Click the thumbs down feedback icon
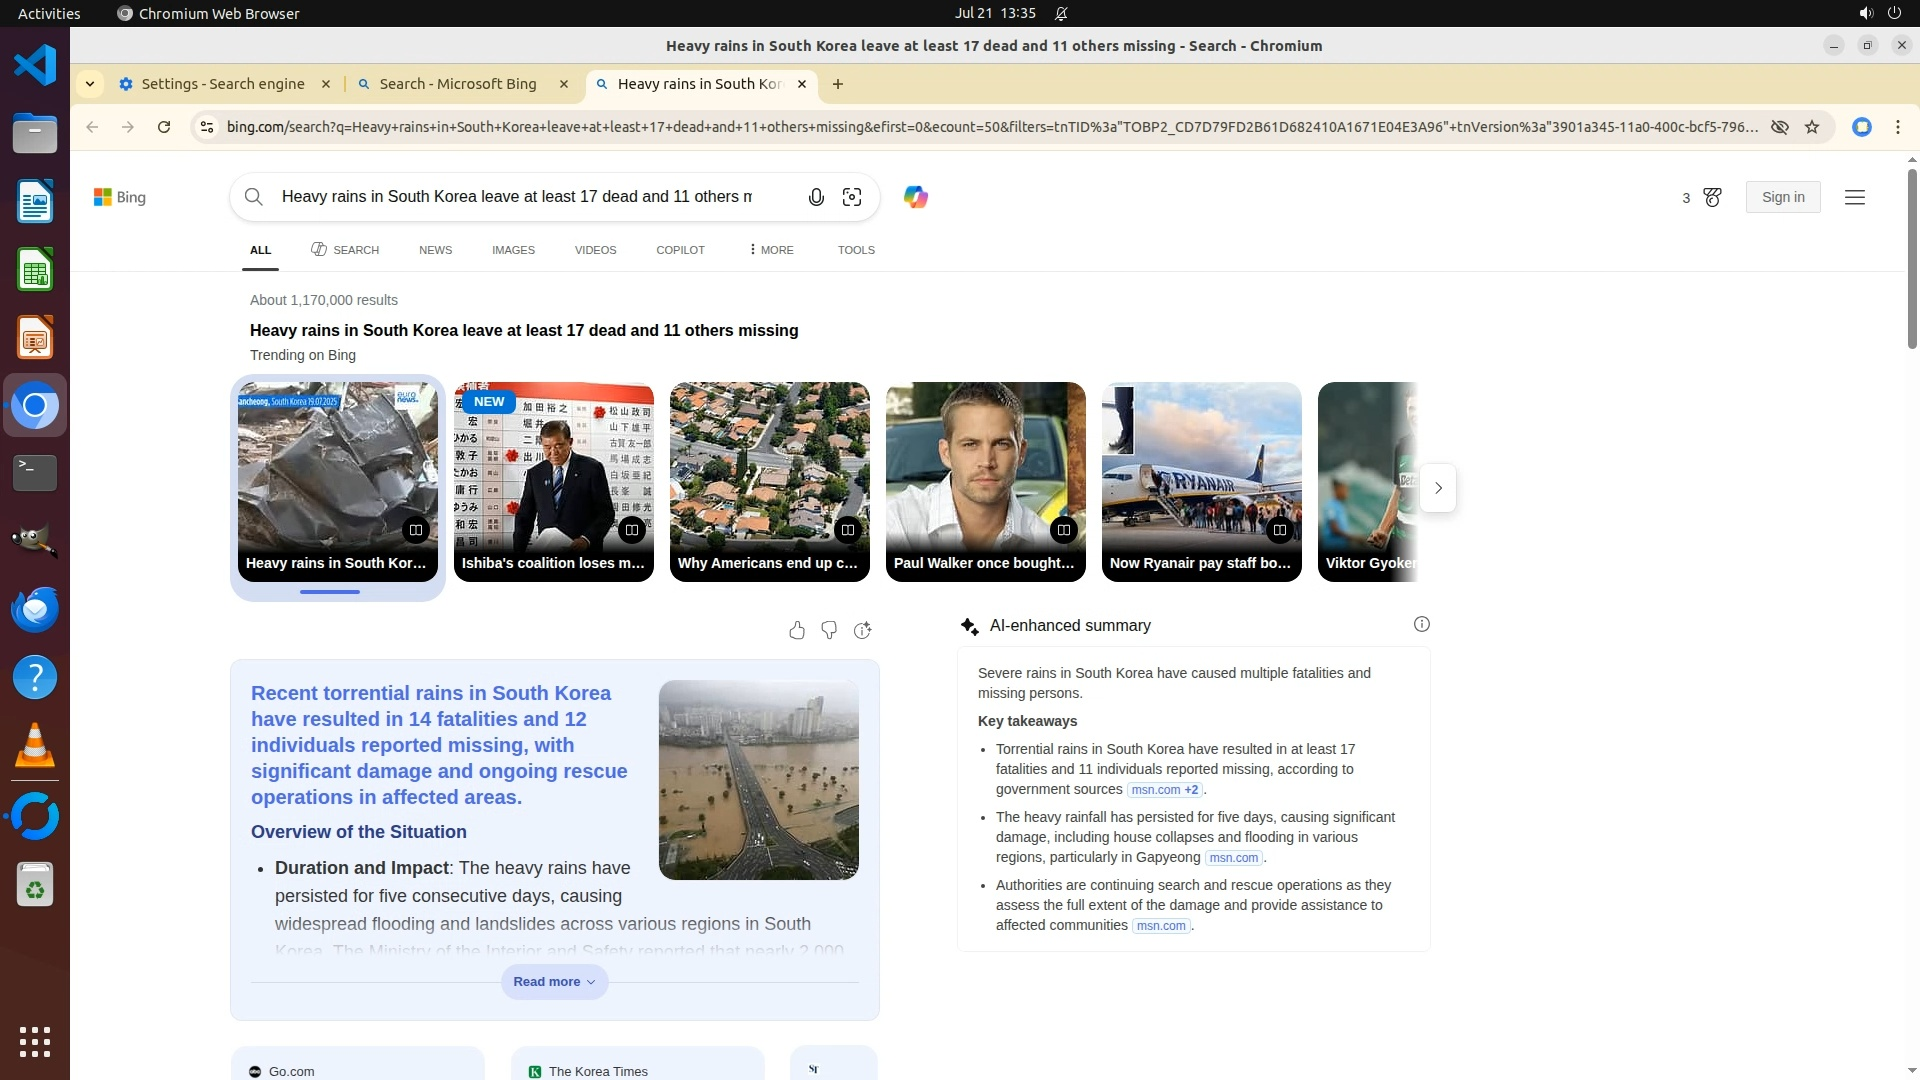Image resolution: width=1920 pixels, height=1080 pixels. 829,630
